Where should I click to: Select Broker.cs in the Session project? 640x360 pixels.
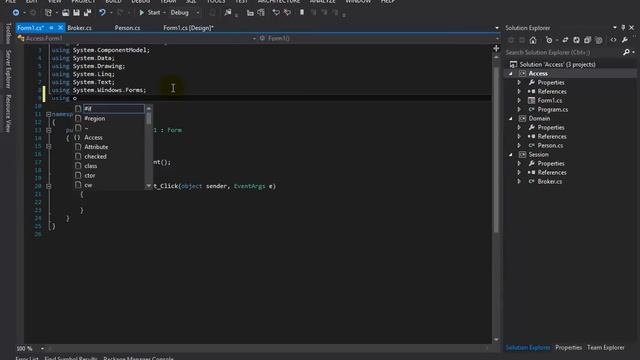549,181
